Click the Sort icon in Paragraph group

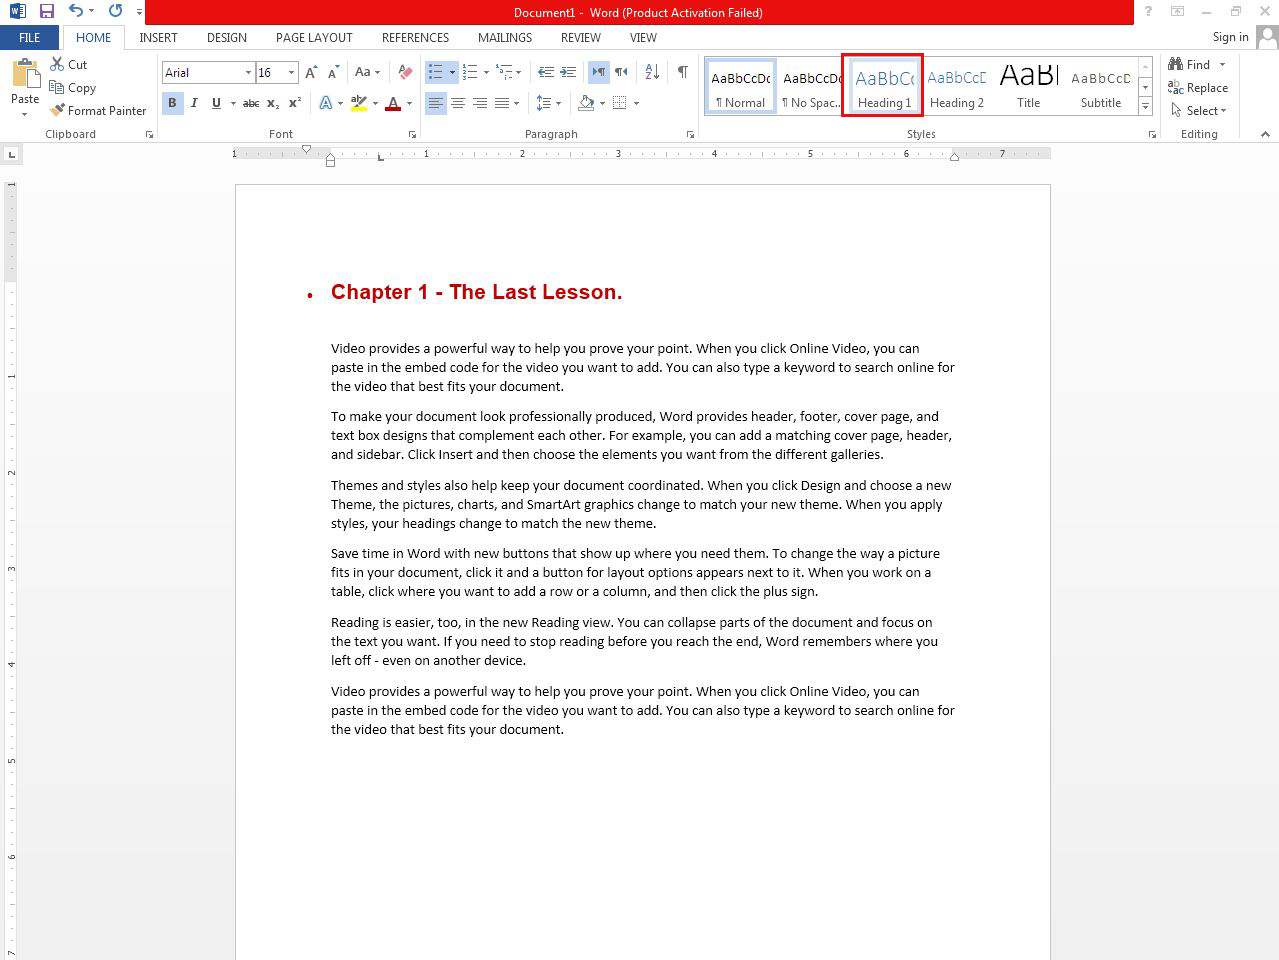click(651, 71)
